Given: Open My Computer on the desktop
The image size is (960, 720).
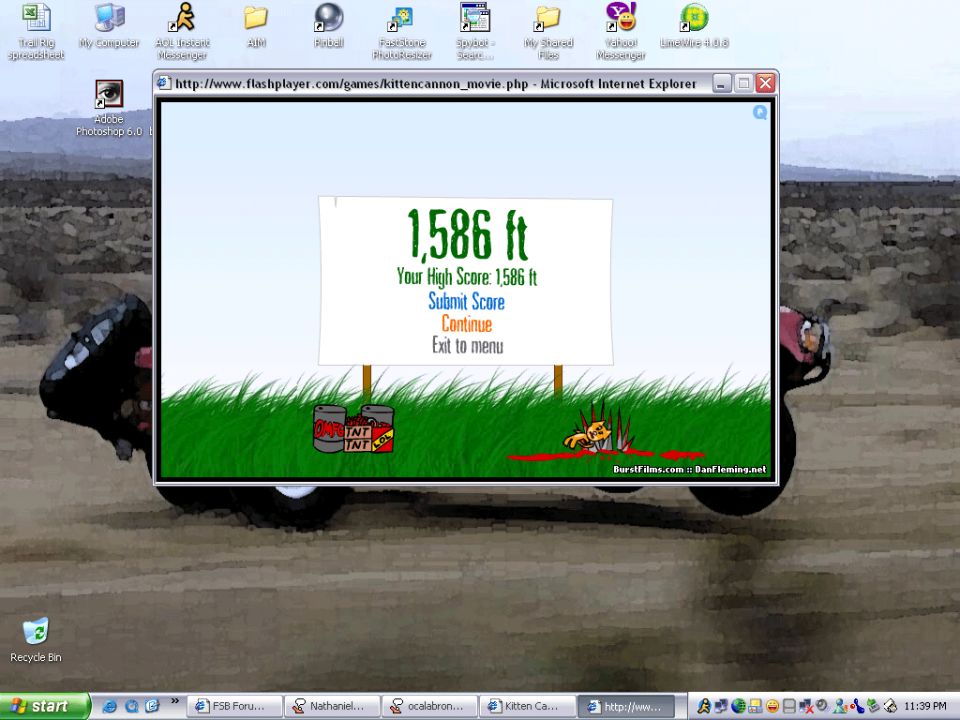Looking at the screenshot, I should tap(109, 26).
